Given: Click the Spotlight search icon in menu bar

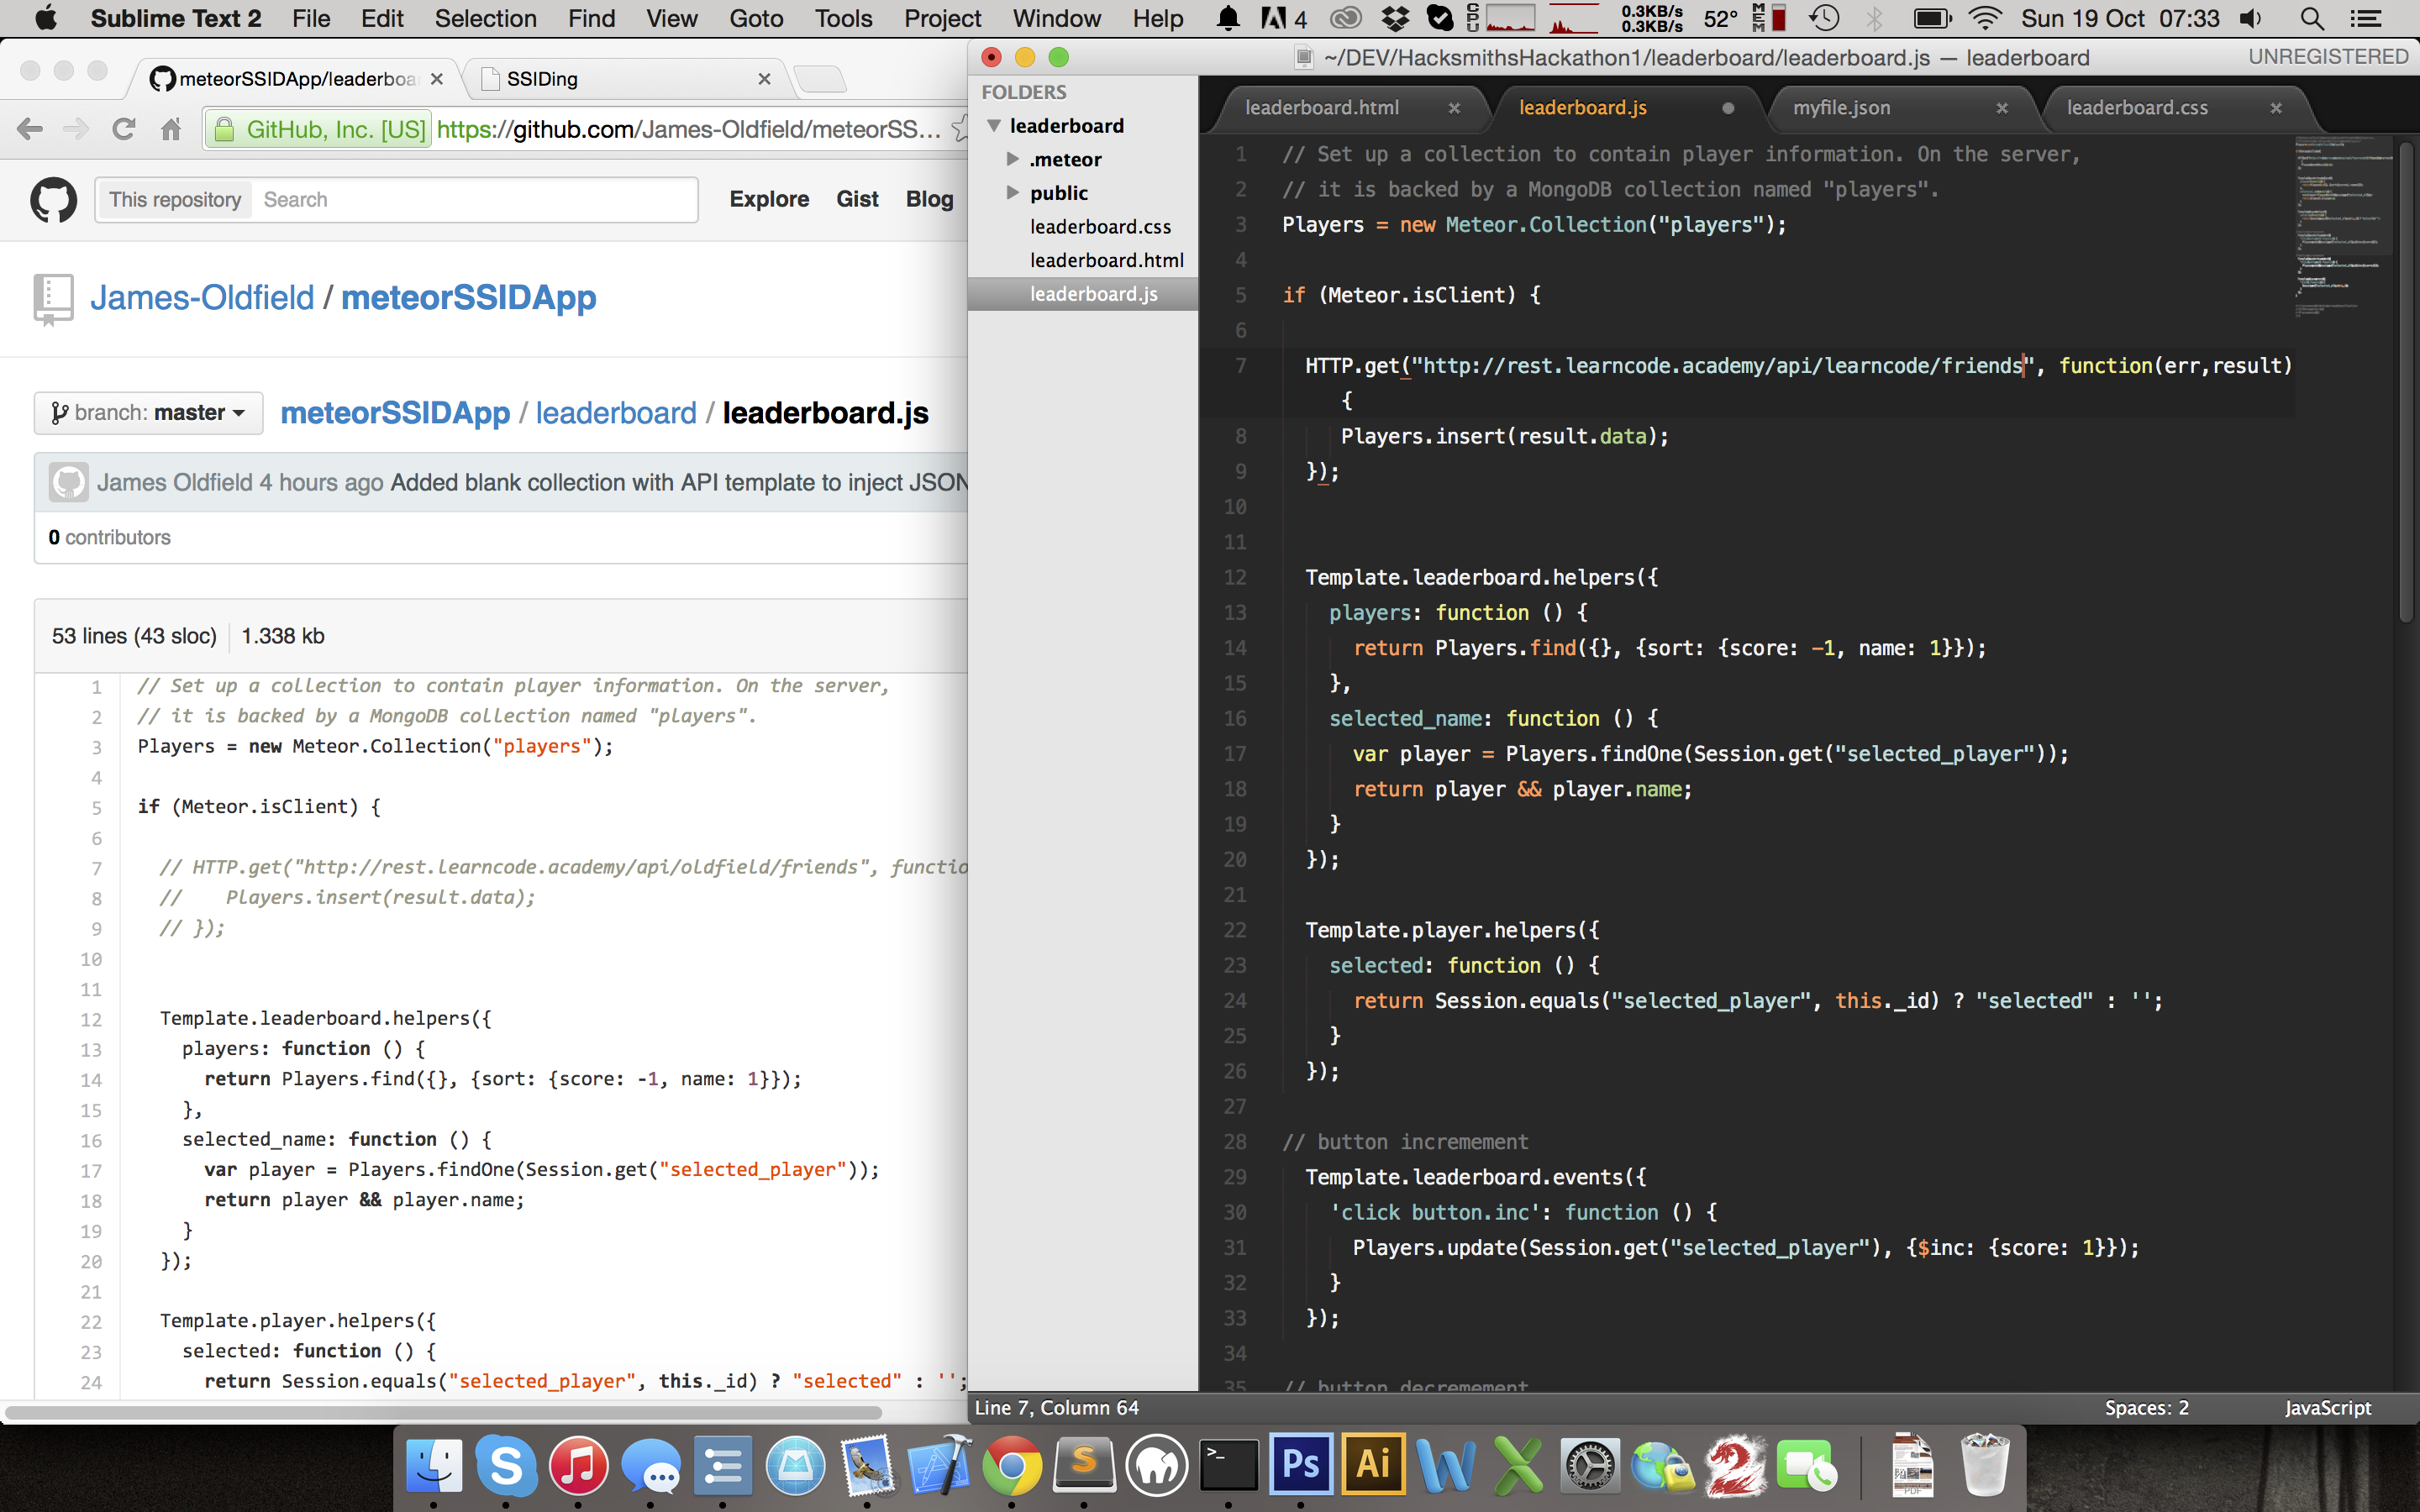Looking at the screenshot, I should click(2311, 18).
